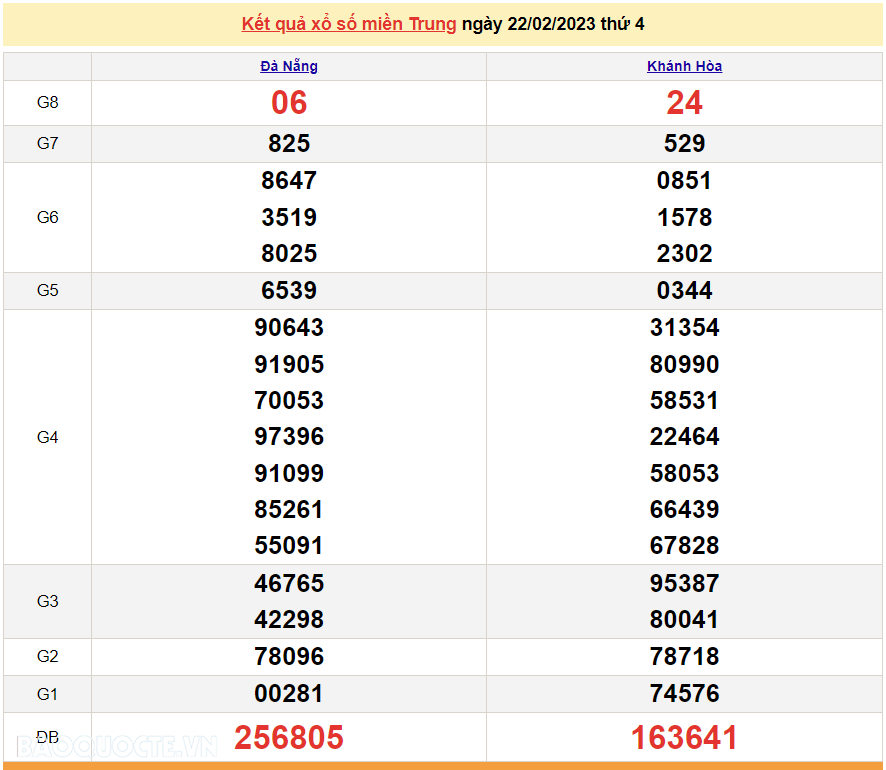Select the G2 row label
Image resolution: width=886 pixels, height=770 pixels.
click(47, 656)
